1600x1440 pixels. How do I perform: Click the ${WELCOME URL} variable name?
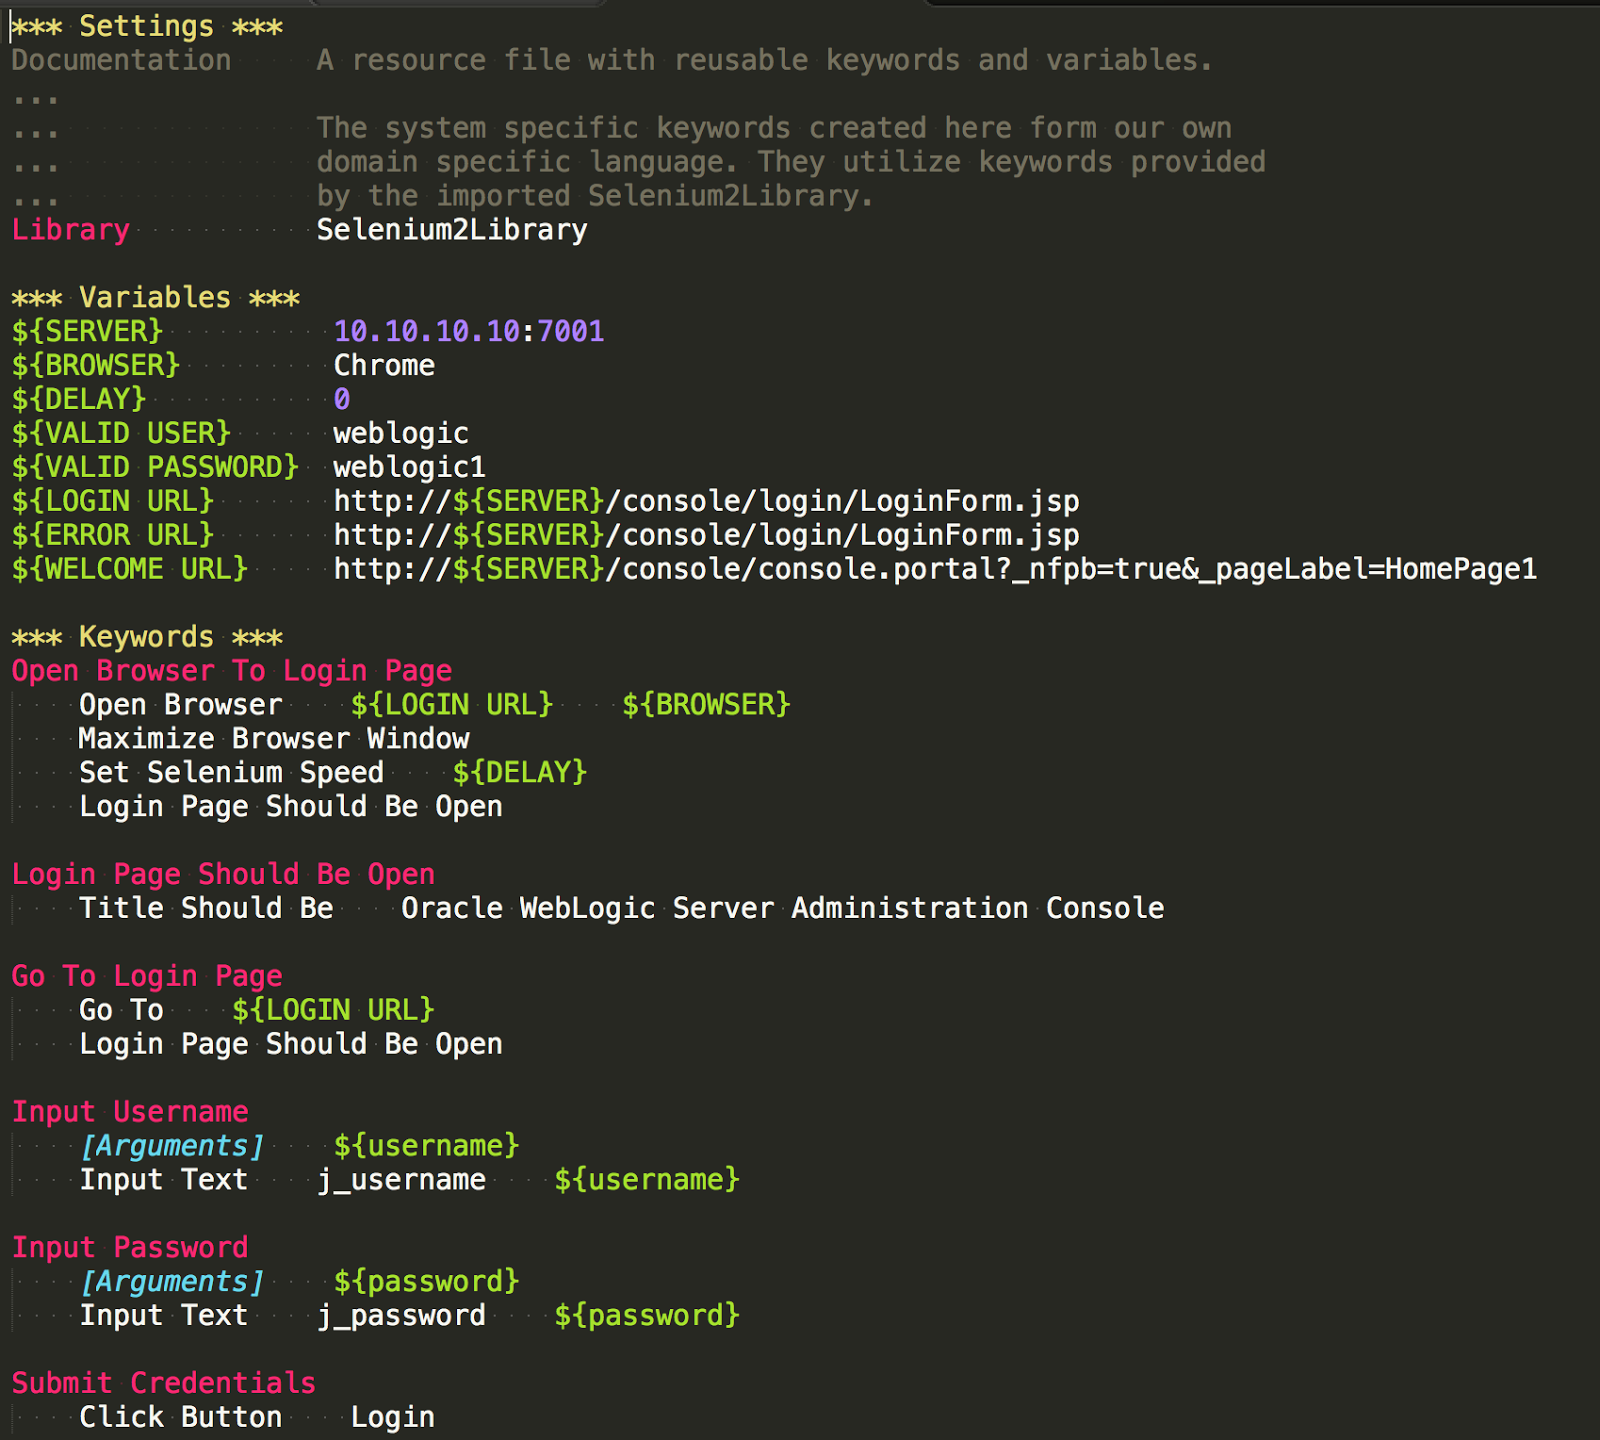coord(130,569)
